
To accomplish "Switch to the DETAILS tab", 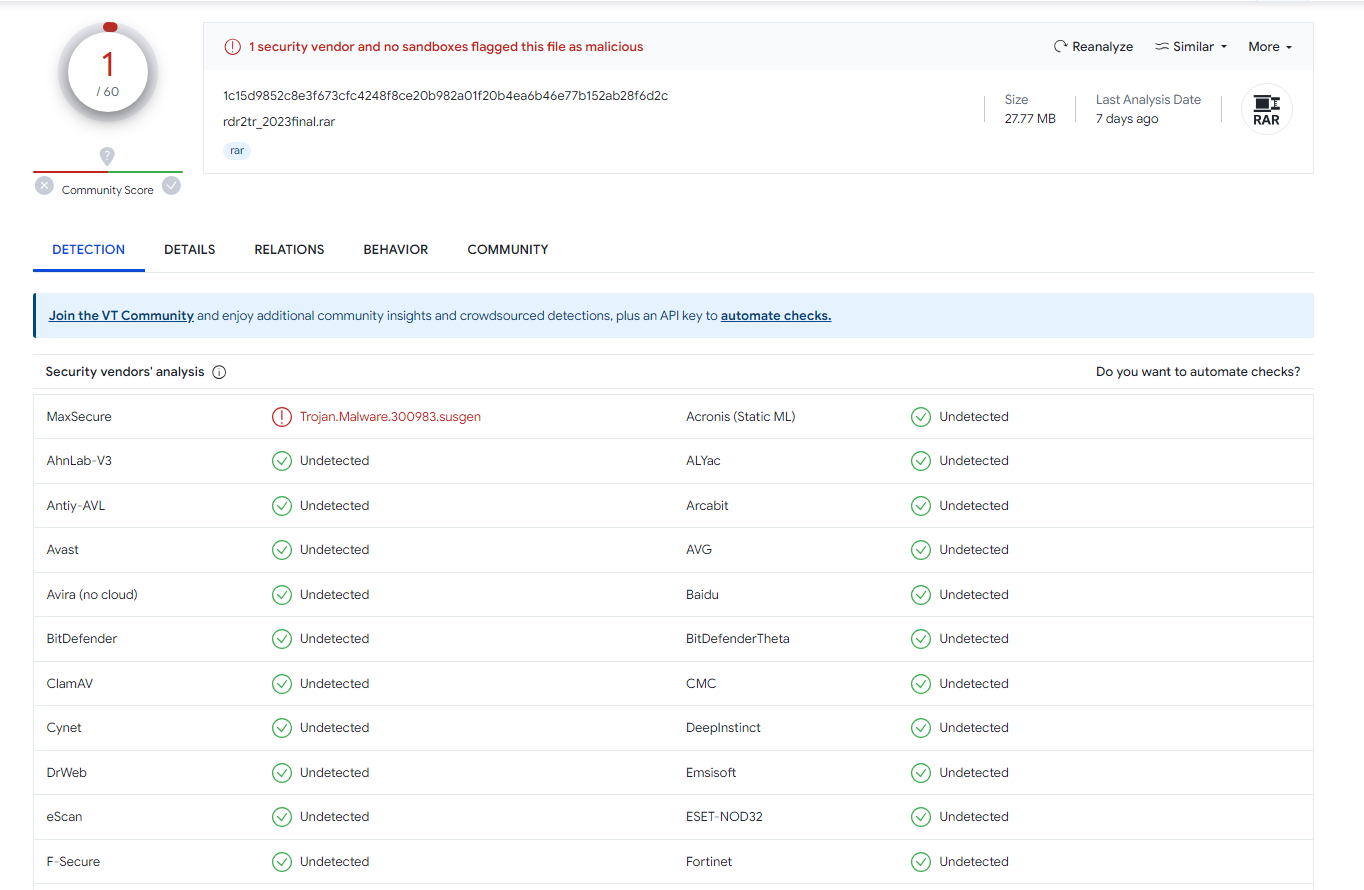I will 189,250.
